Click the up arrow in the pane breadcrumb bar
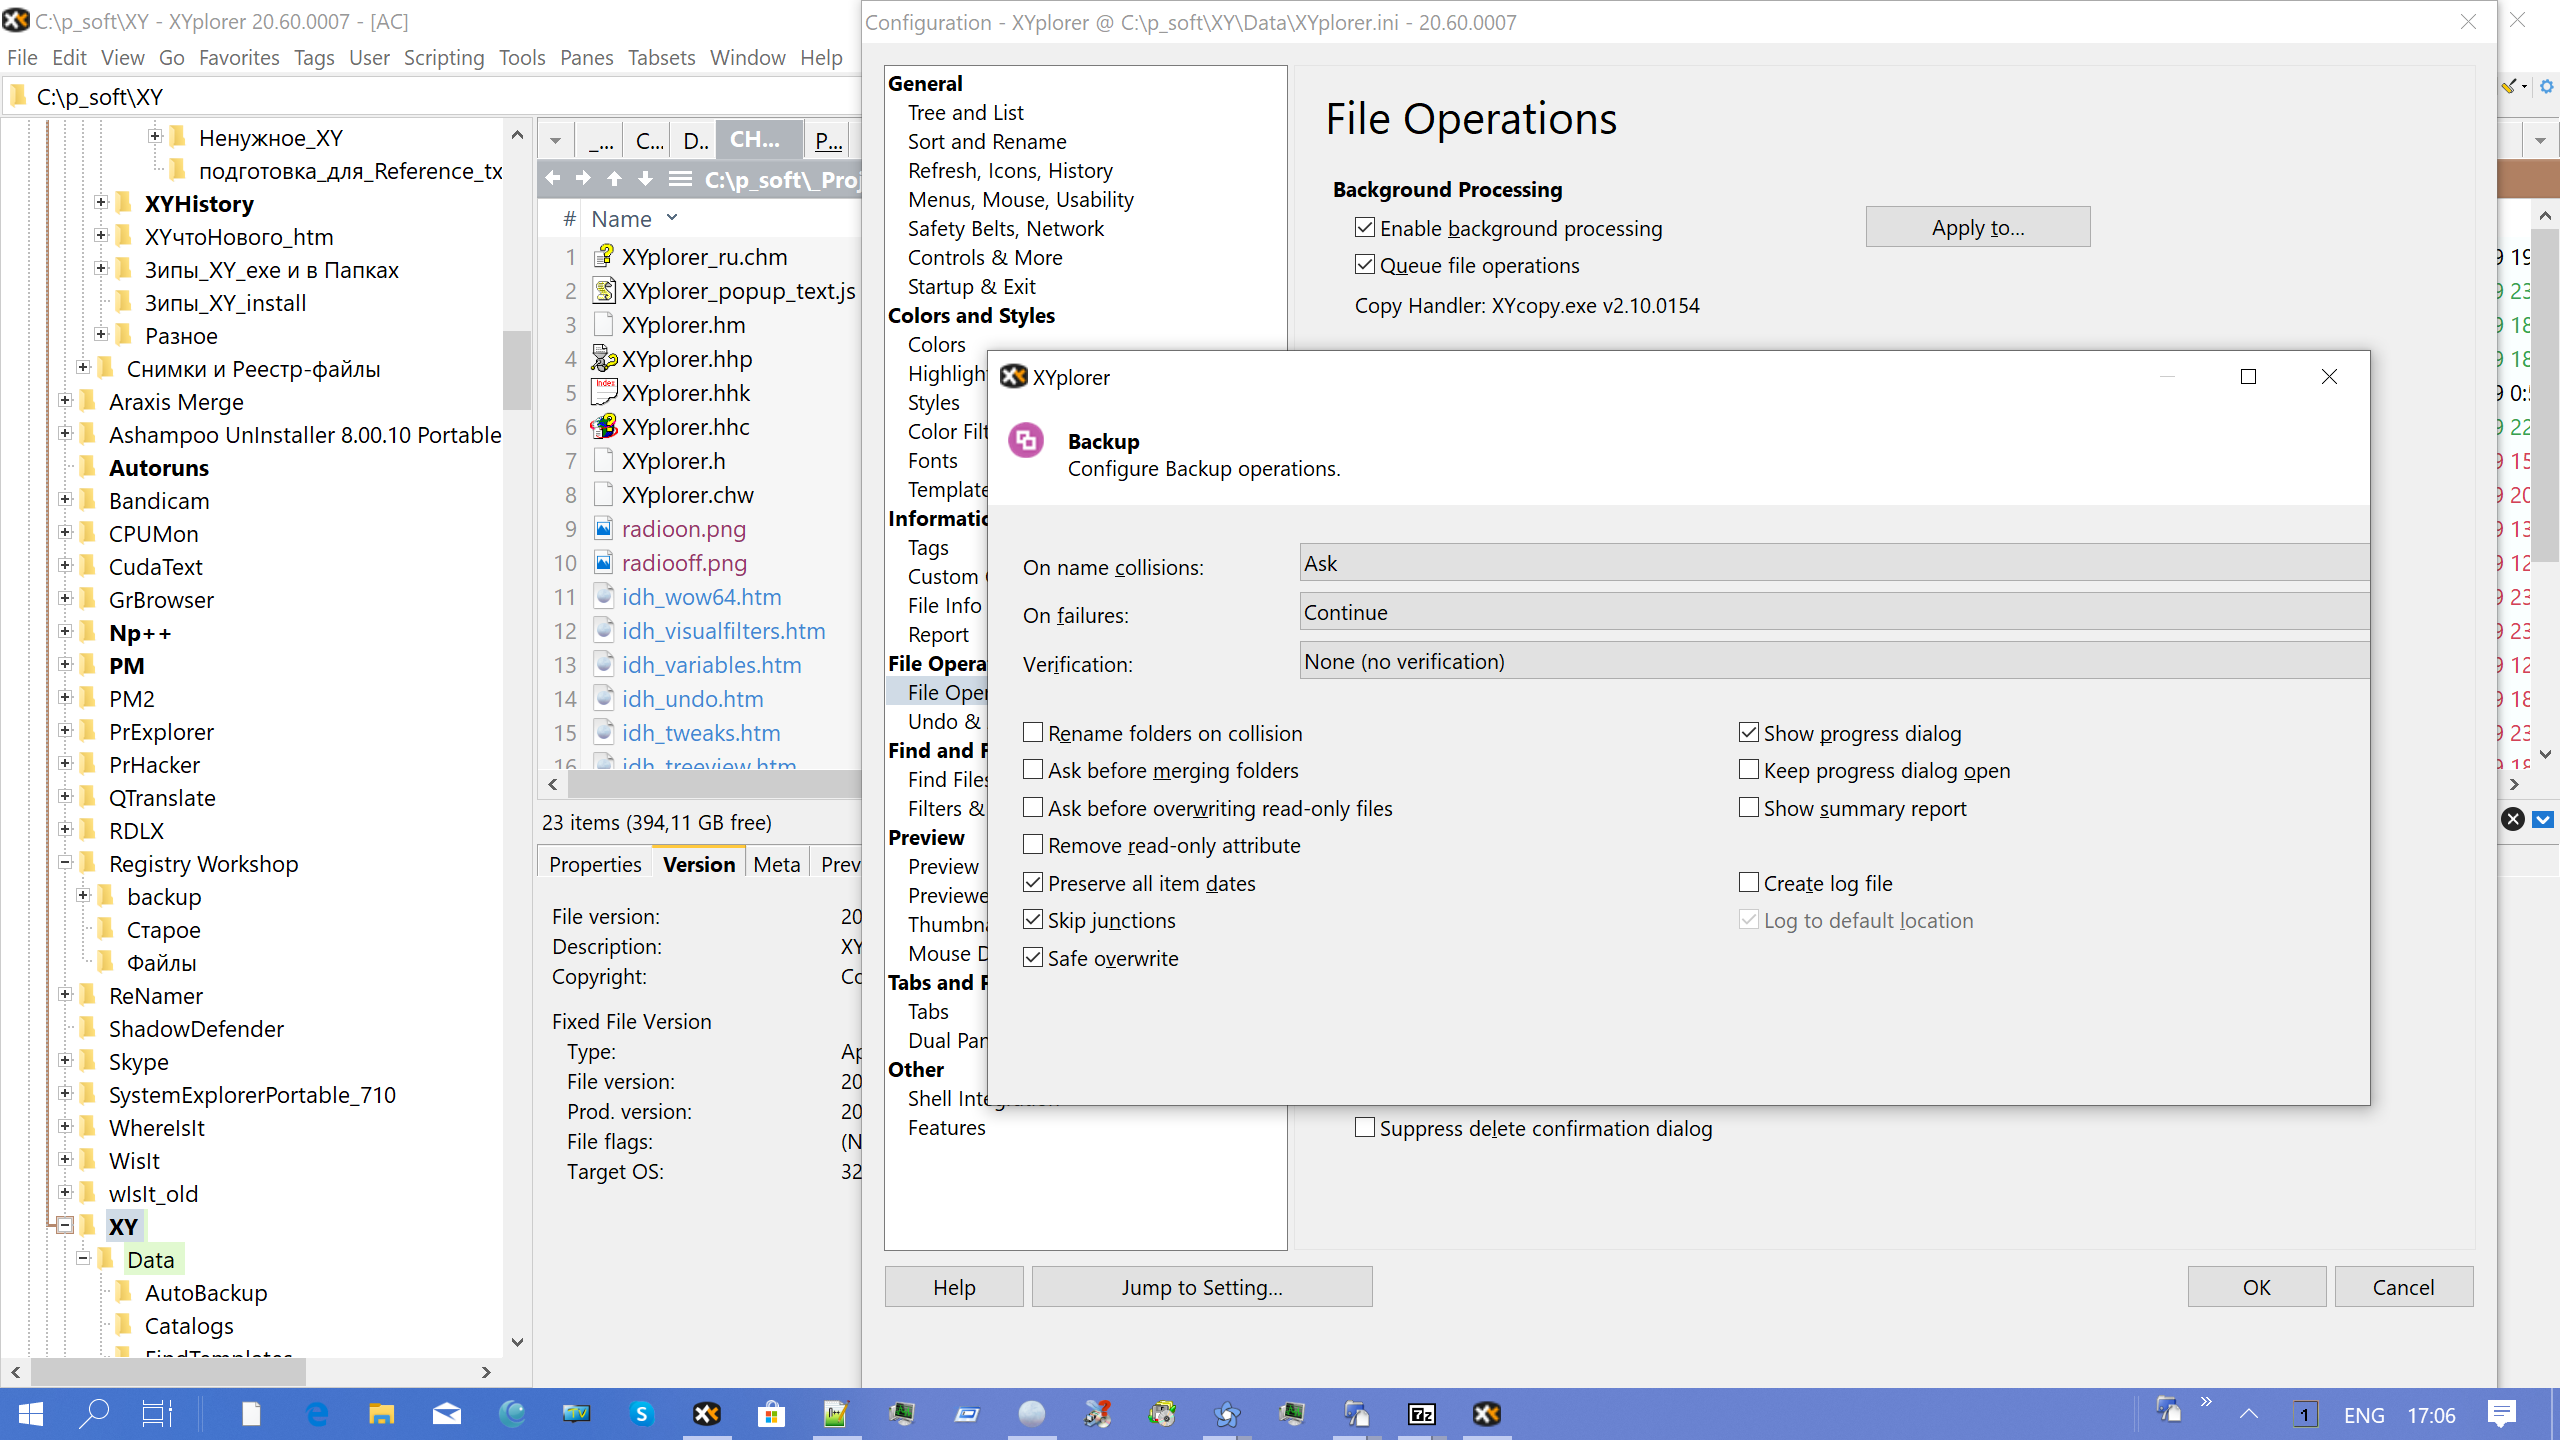 point(614,179)
